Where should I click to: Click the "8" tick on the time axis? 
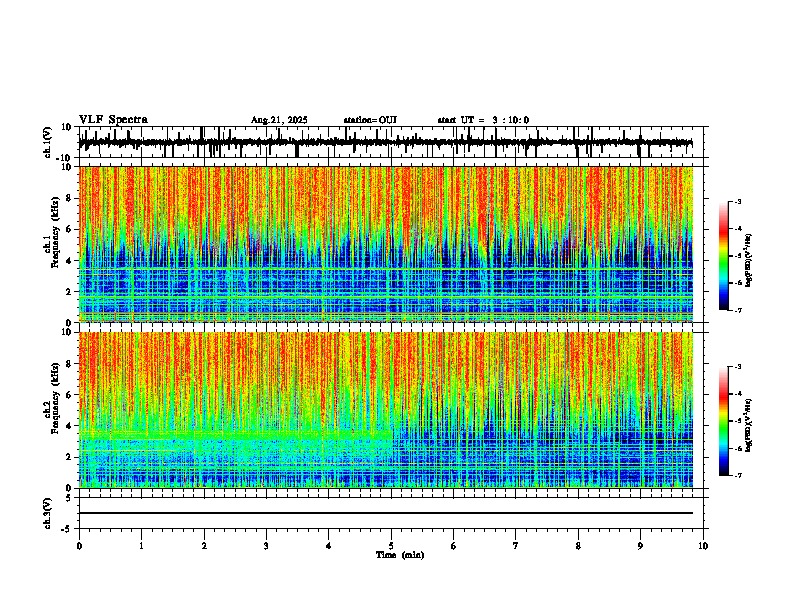click(578, 546)
